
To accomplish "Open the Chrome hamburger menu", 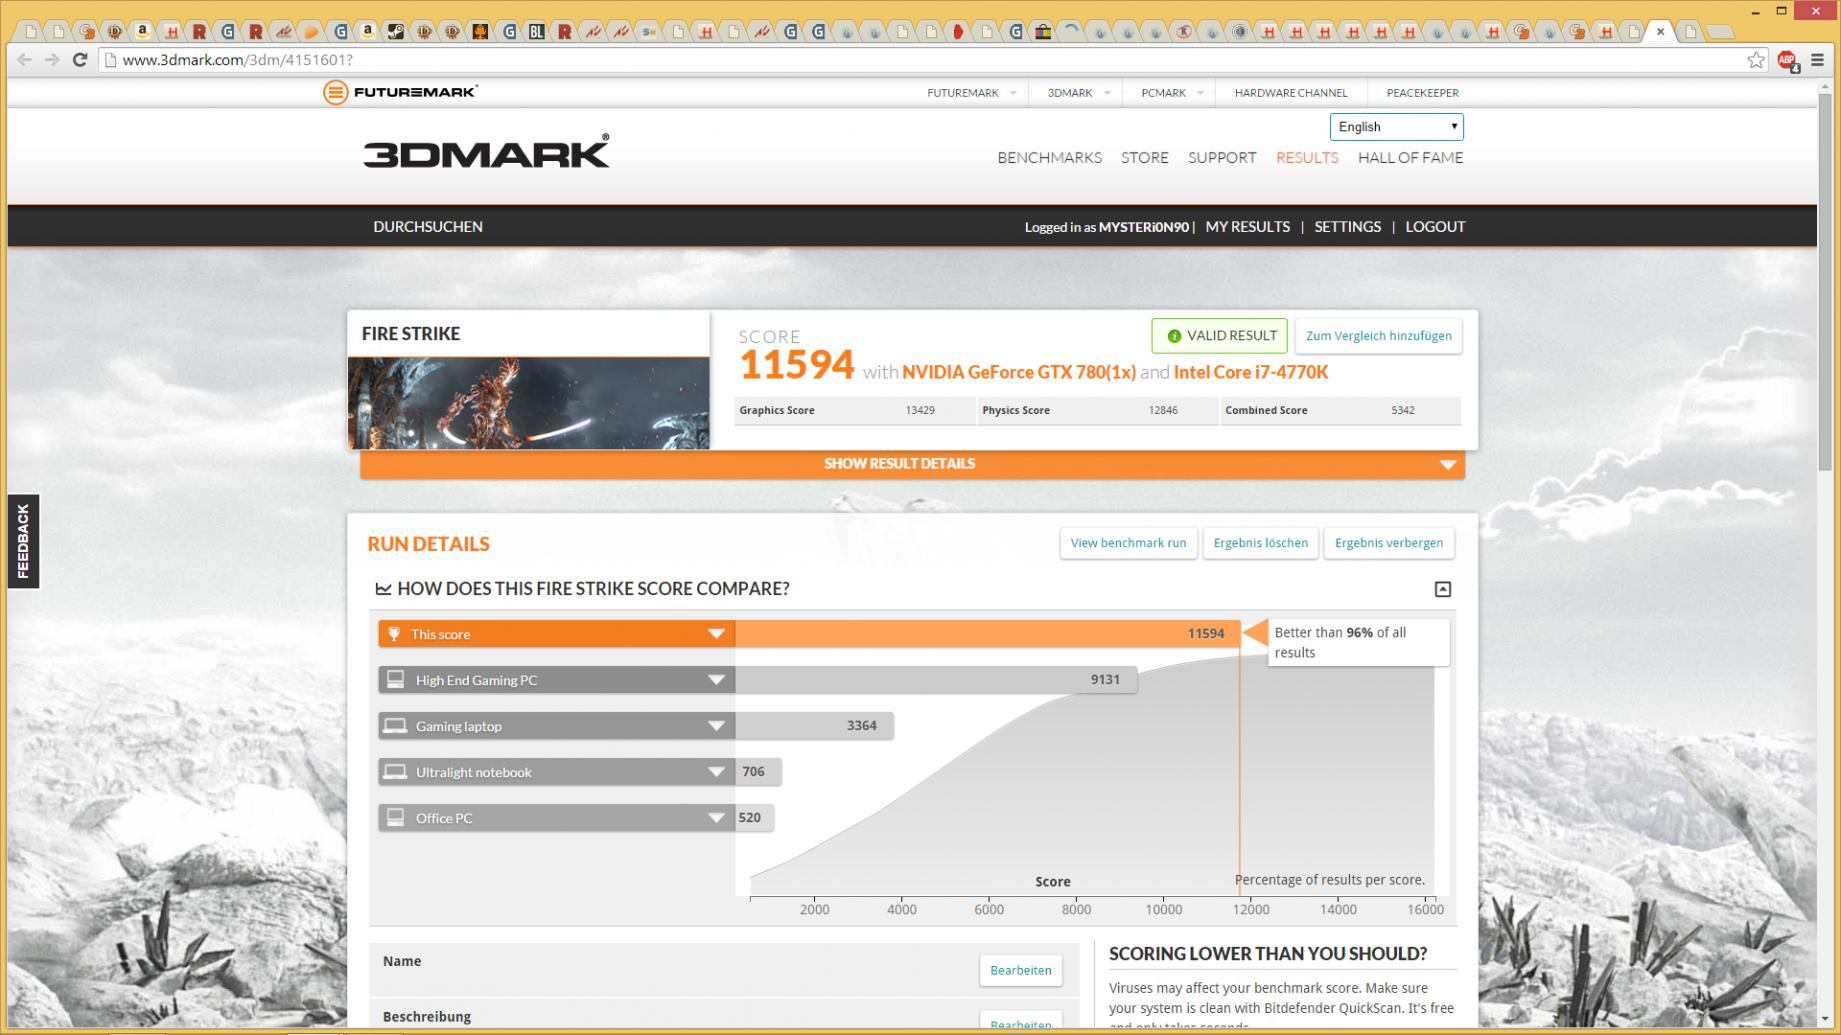I will tap(1818, 60).
